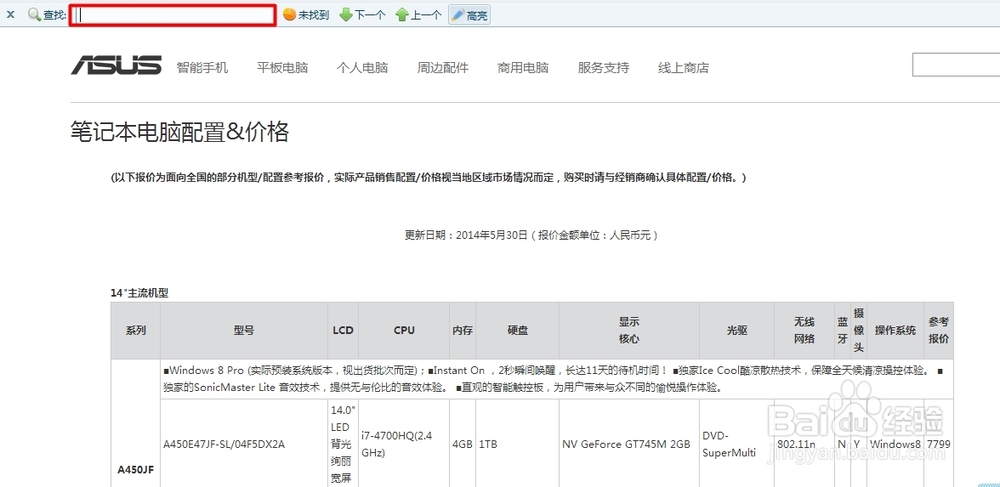Click the Windows8 operating system cell

click(895, 444)
